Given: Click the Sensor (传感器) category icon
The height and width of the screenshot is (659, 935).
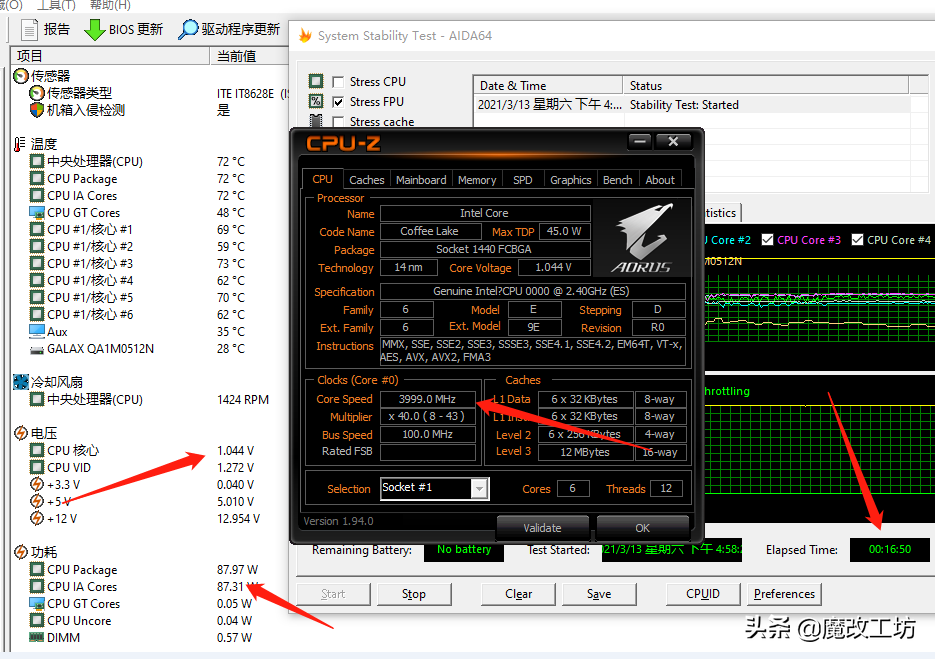Looking at the screenshot, I should (x=21, y=76).
